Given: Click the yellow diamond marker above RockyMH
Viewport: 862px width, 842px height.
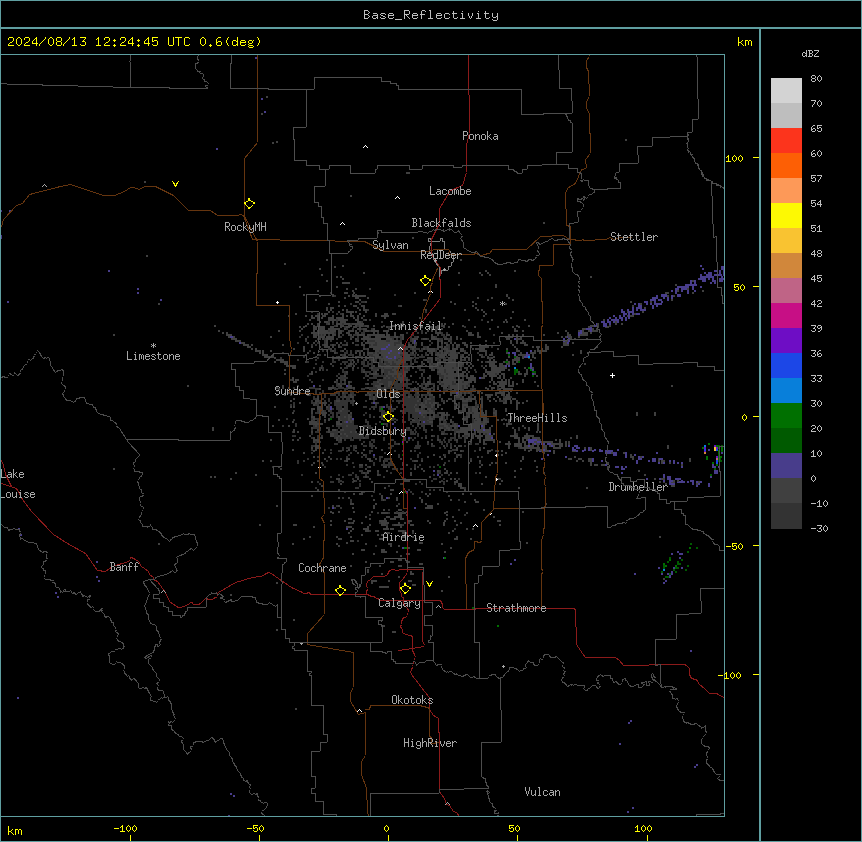Looking at the screenshot, I should [249, 204].
